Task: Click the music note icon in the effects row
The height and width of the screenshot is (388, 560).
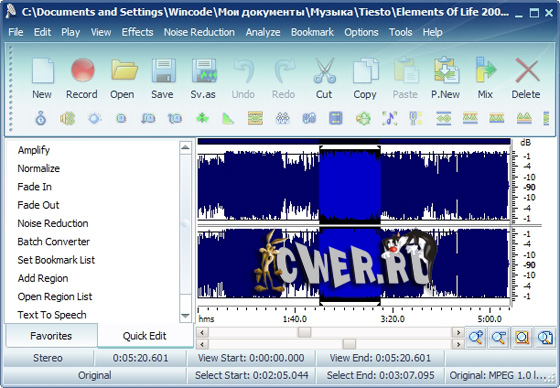Action: [390, 118]
